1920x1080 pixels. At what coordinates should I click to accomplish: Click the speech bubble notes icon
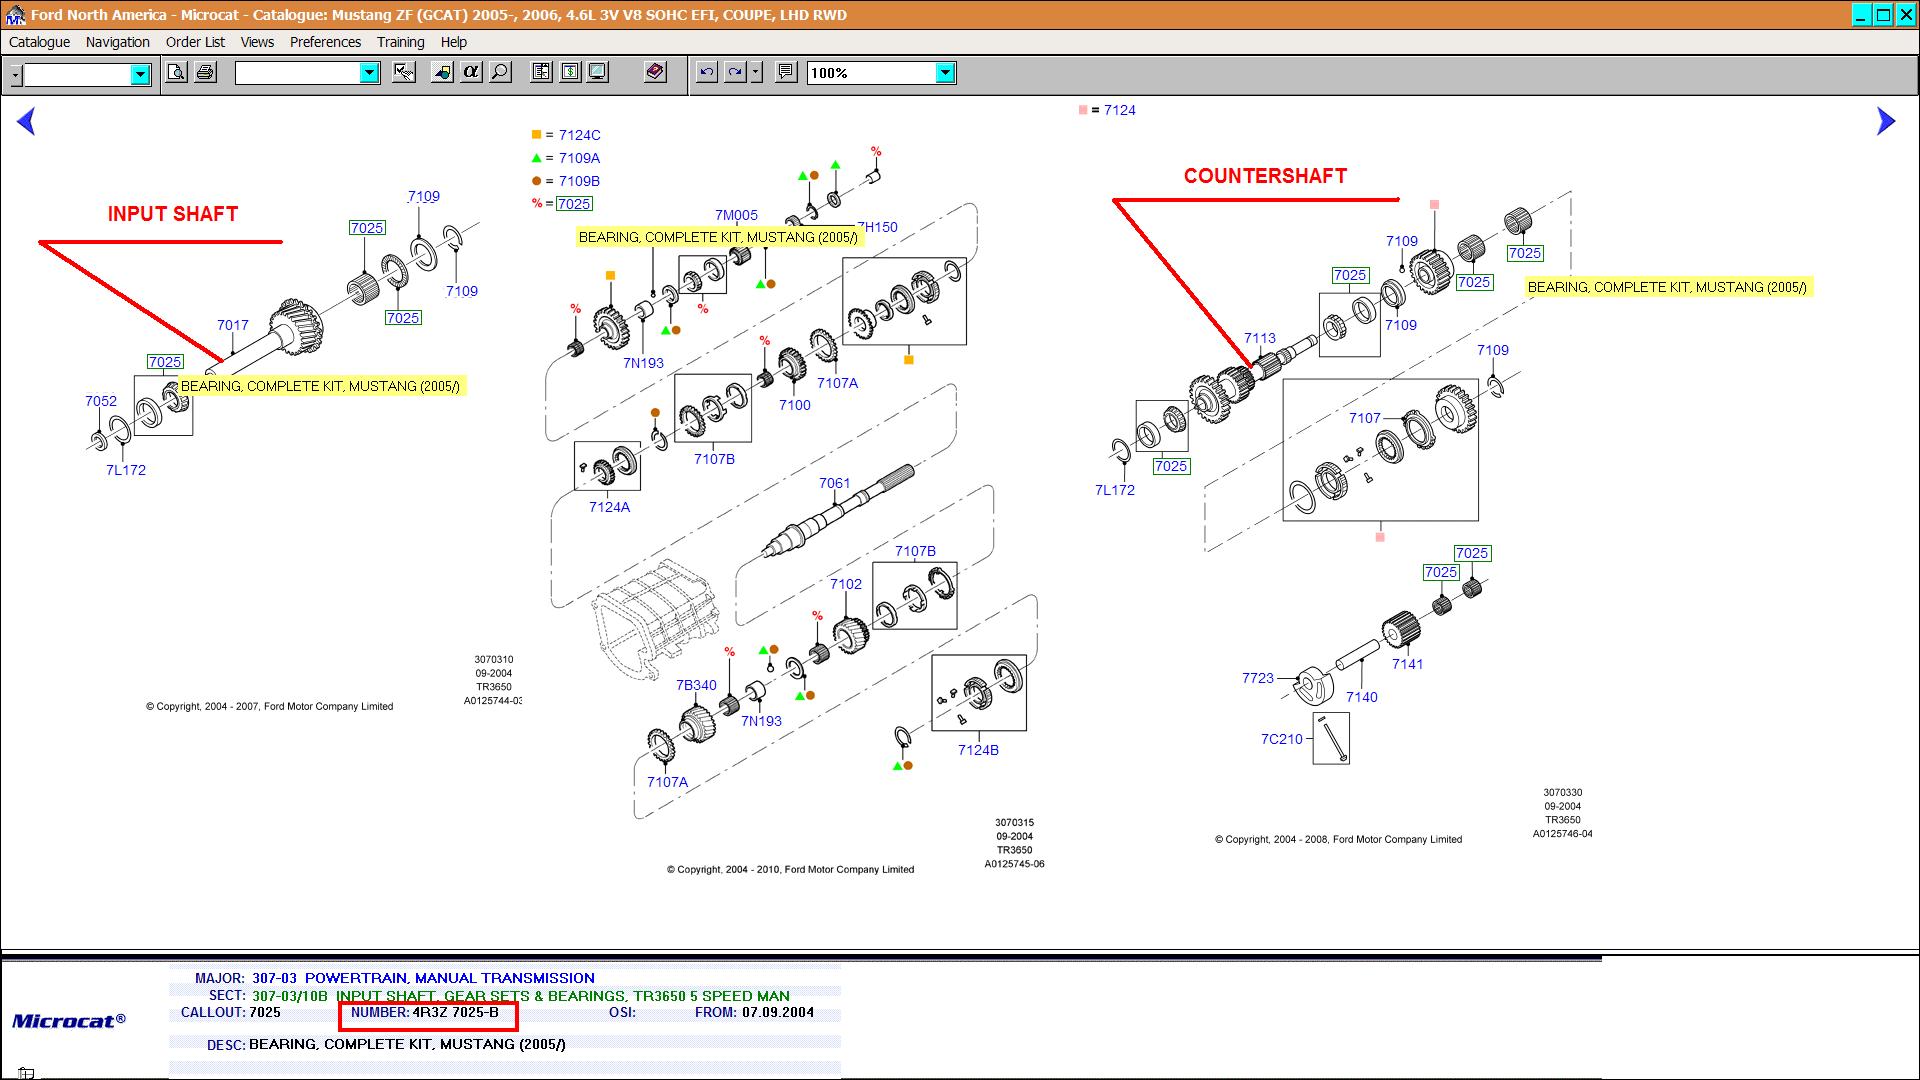786,72
